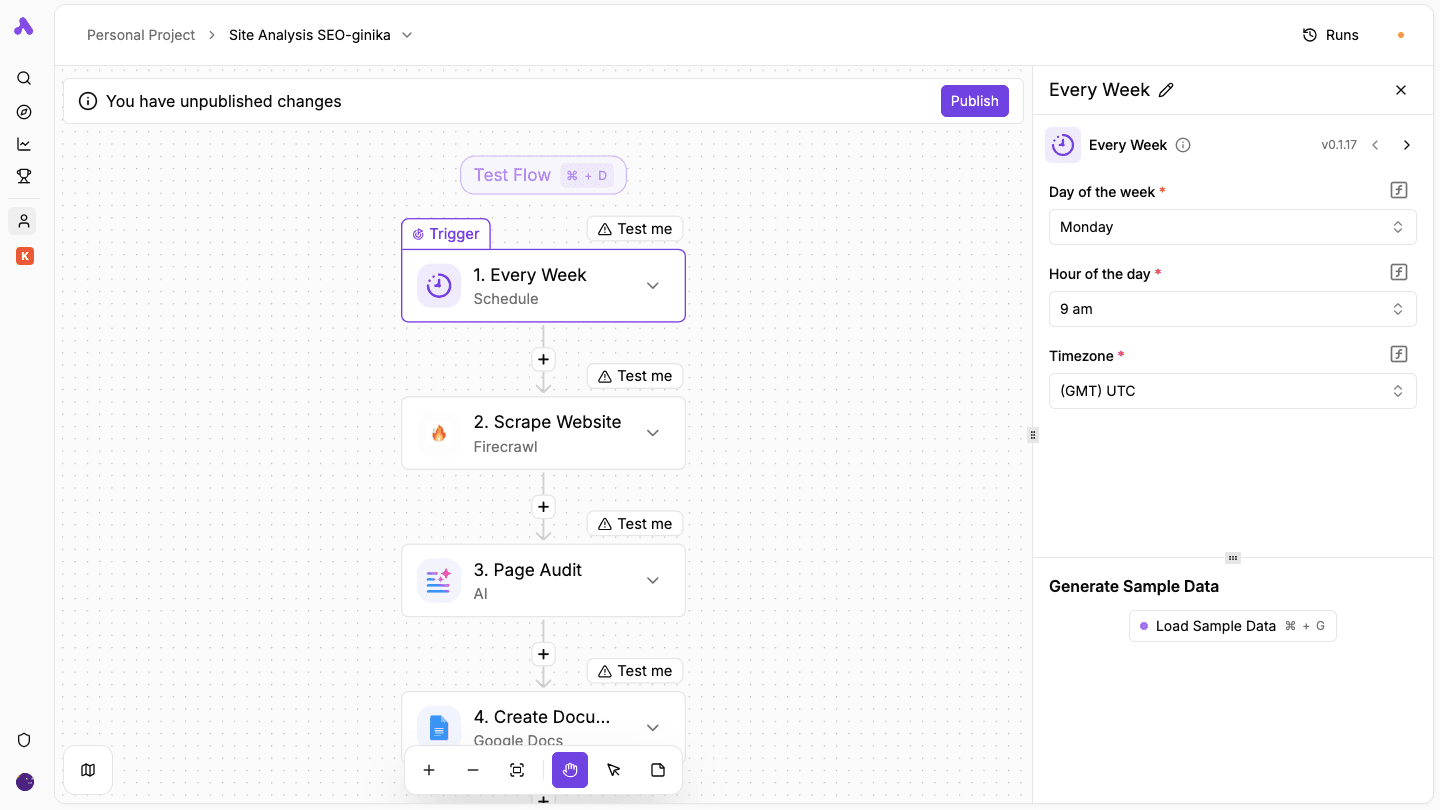Image resolution: width=1440 pixels, height=810 pixels.
Task: Click the Runs history icon
Action: point(1310,34)
